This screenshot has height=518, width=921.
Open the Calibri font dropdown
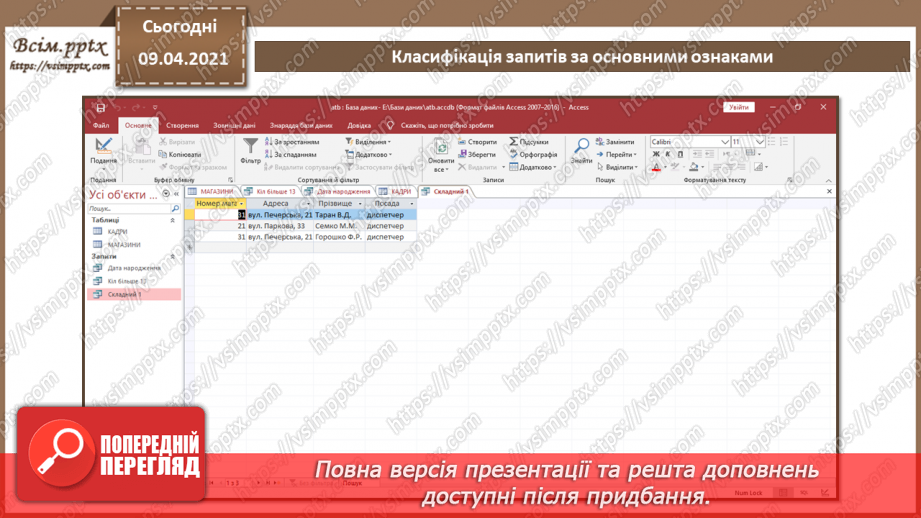pyautogui.click(x=725, y=142)
